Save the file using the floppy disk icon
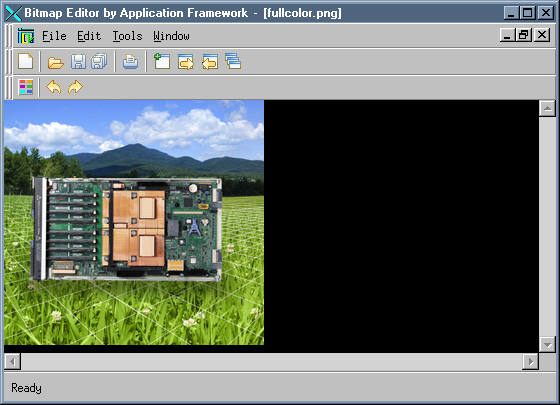The height and width of the screenshot is (405, 560). 78,61
